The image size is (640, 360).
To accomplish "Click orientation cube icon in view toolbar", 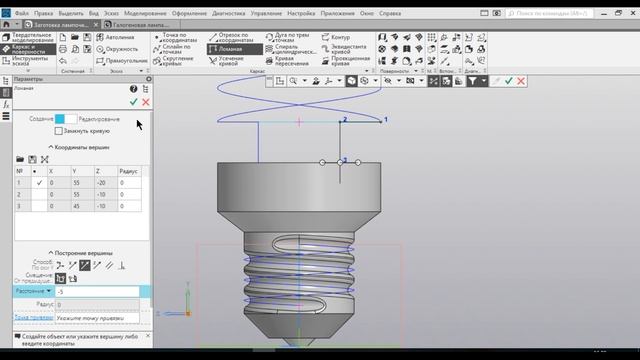I will pos(351,81).
